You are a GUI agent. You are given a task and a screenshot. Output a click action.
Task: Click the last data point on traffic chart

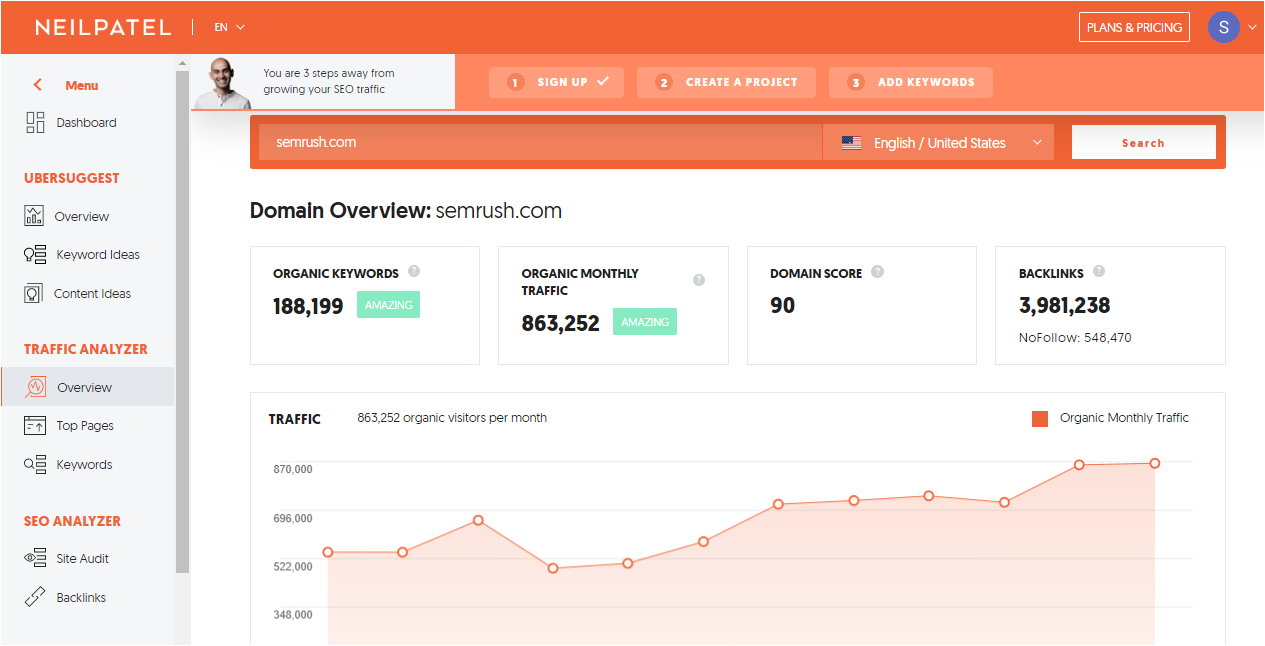[1155, 463]
